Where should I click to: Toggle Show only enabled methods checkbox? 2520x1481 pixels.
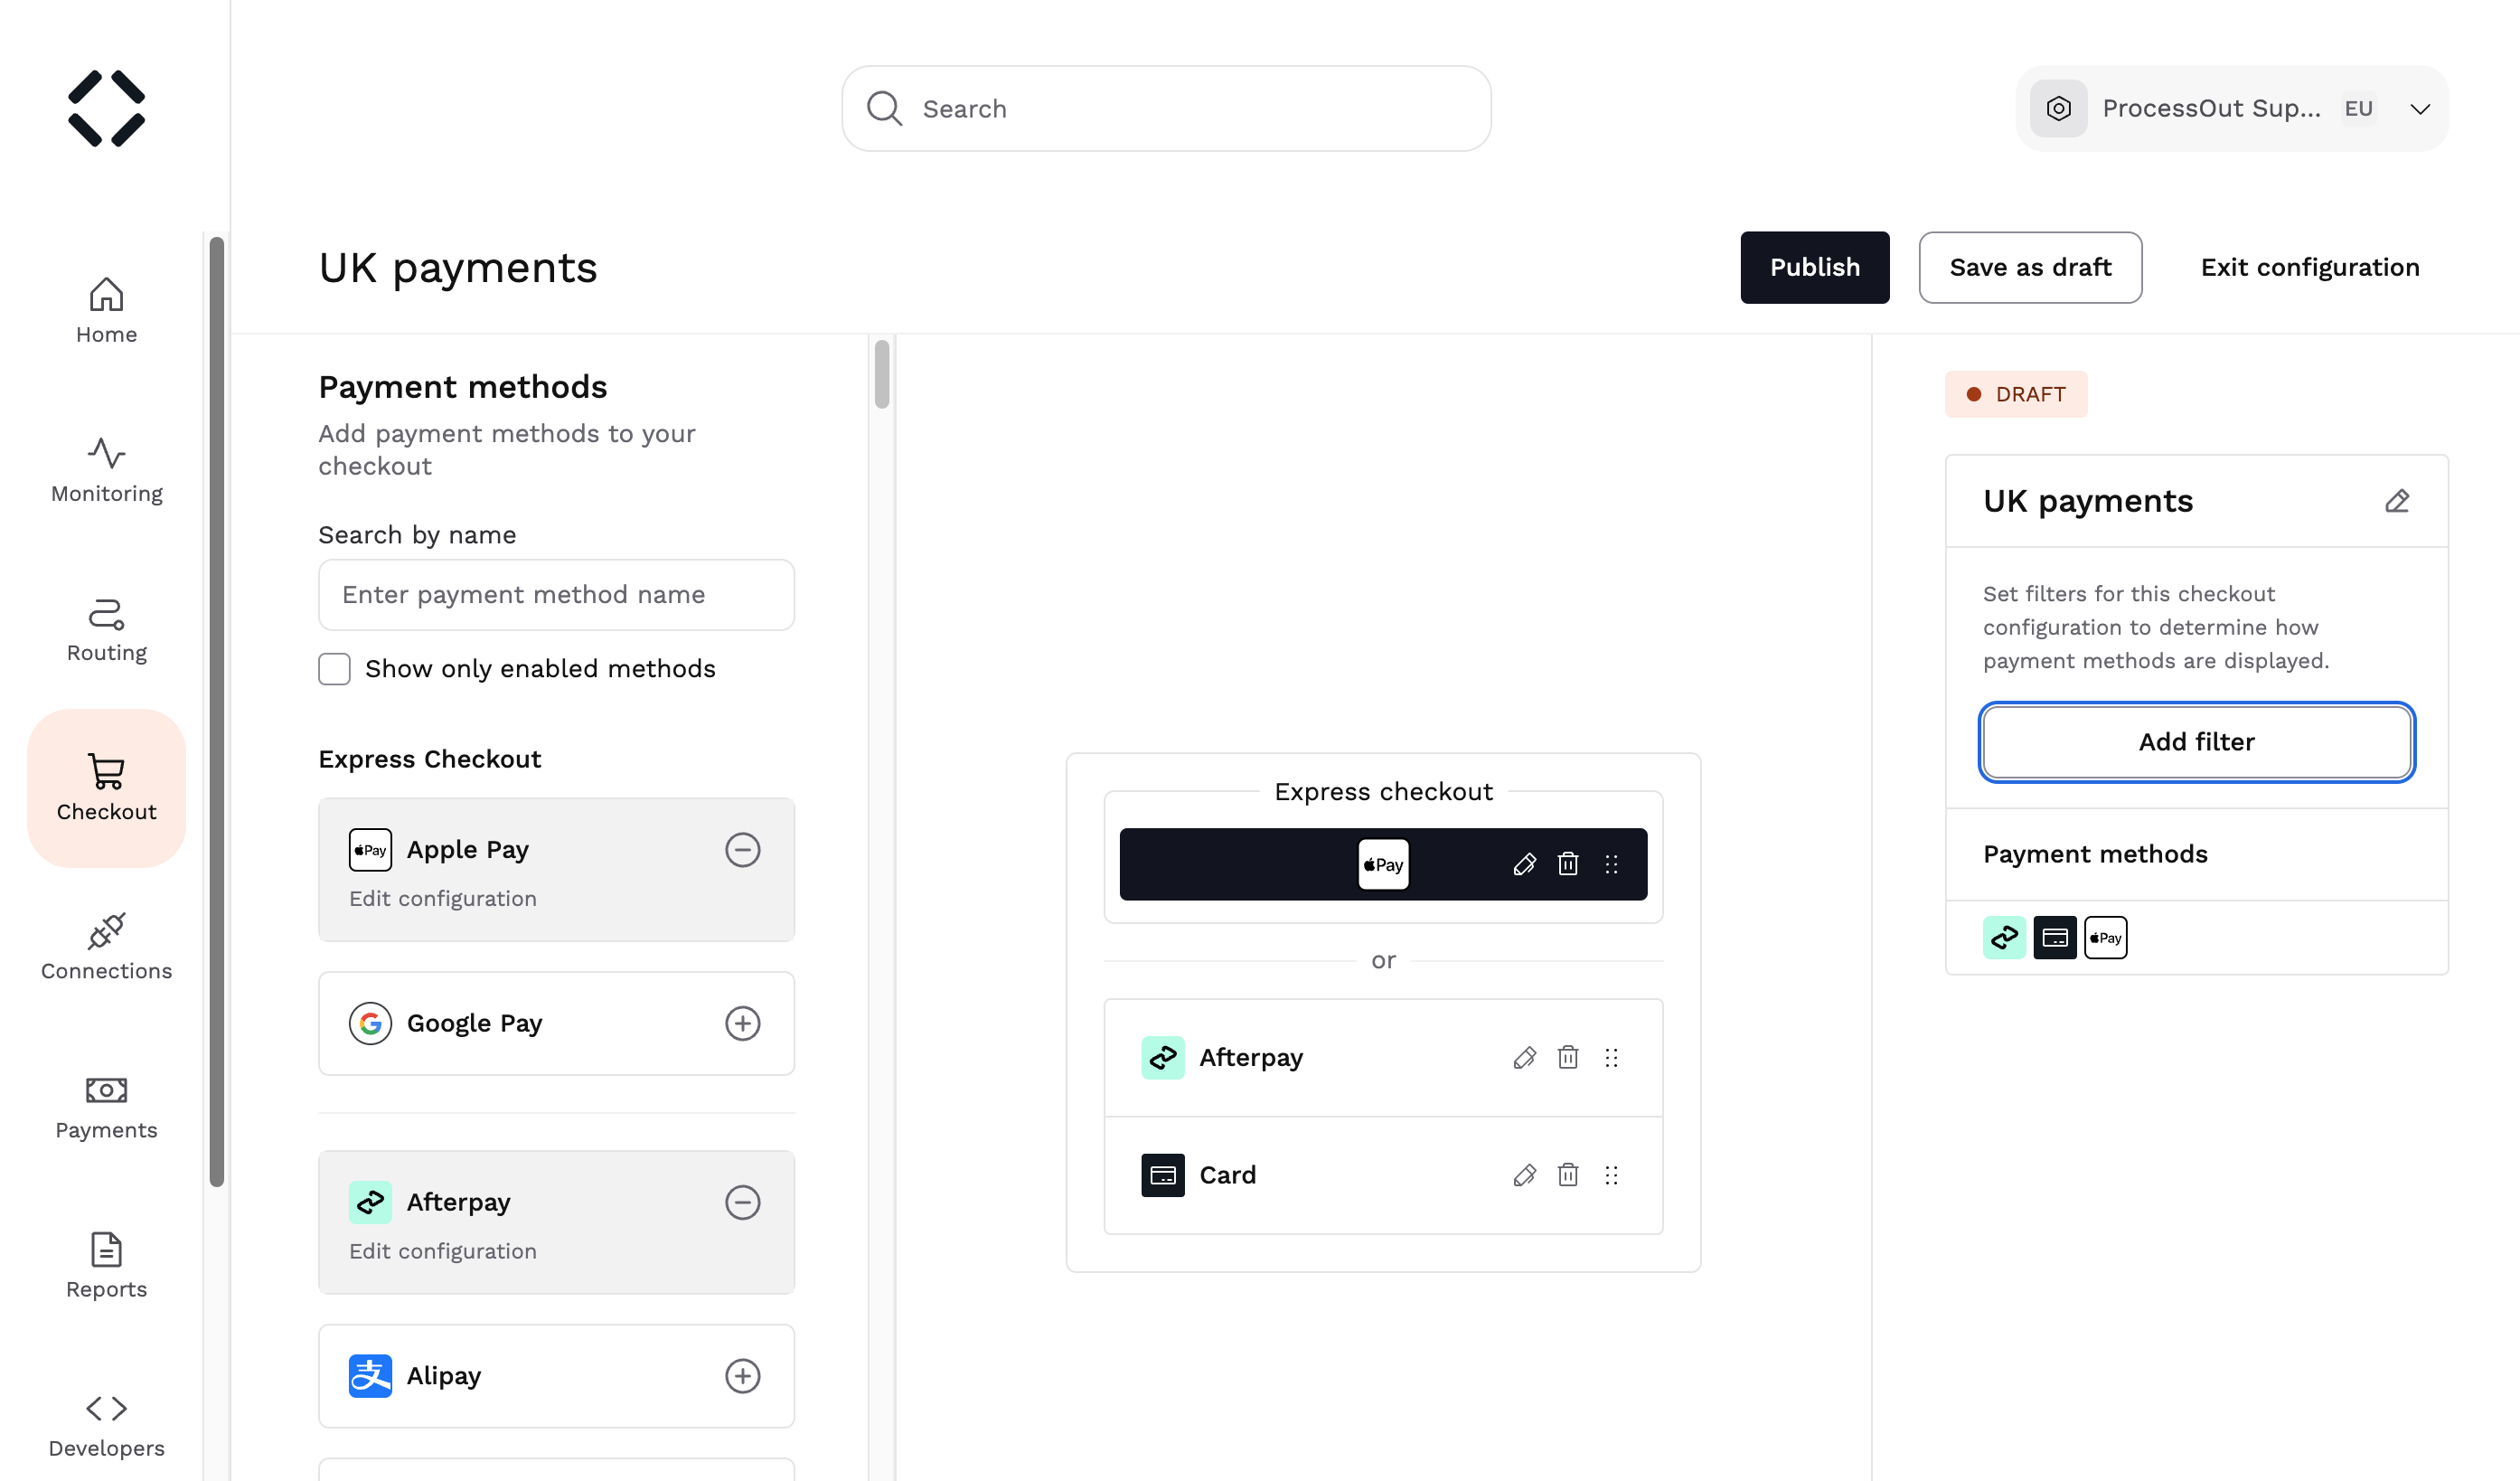[333, 668]
